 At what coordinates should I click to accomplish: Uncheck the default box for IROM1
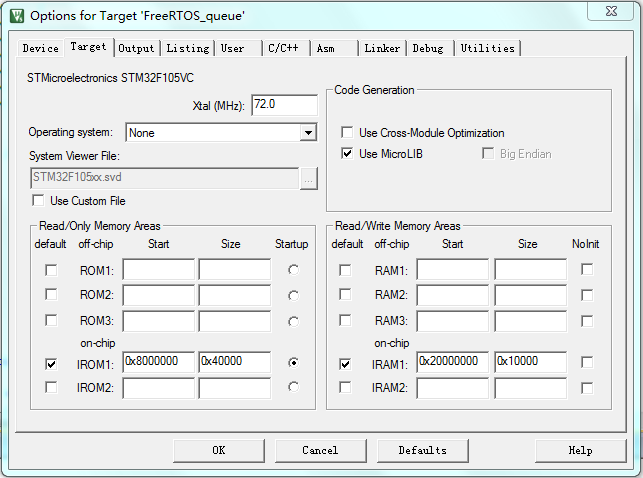51,364
